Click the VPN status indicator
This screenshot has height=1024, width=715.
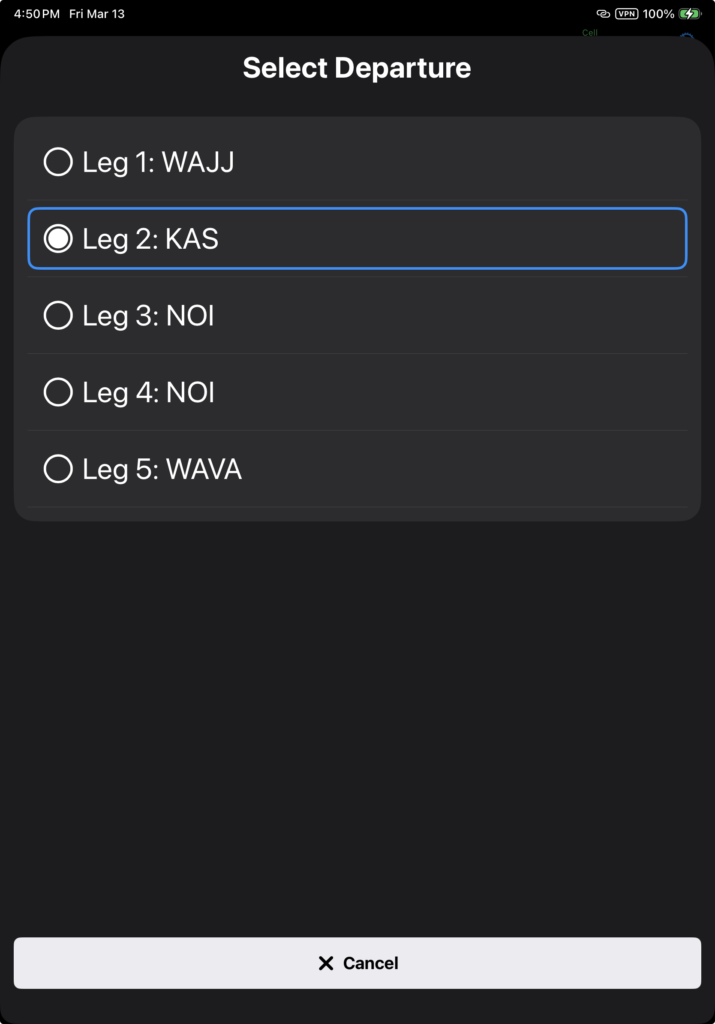[626, 14]
